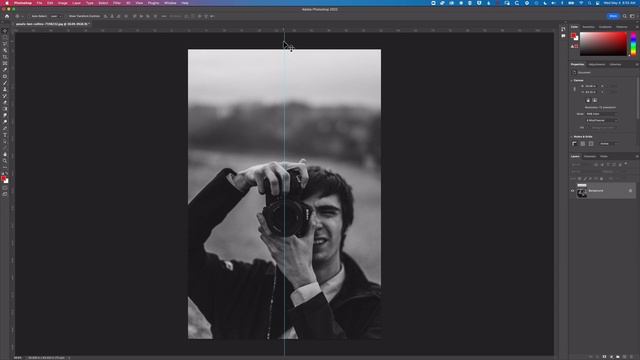Open the Photoshop application menu
The width and height of the screenshot is (640, 360).
click(23, 3)
